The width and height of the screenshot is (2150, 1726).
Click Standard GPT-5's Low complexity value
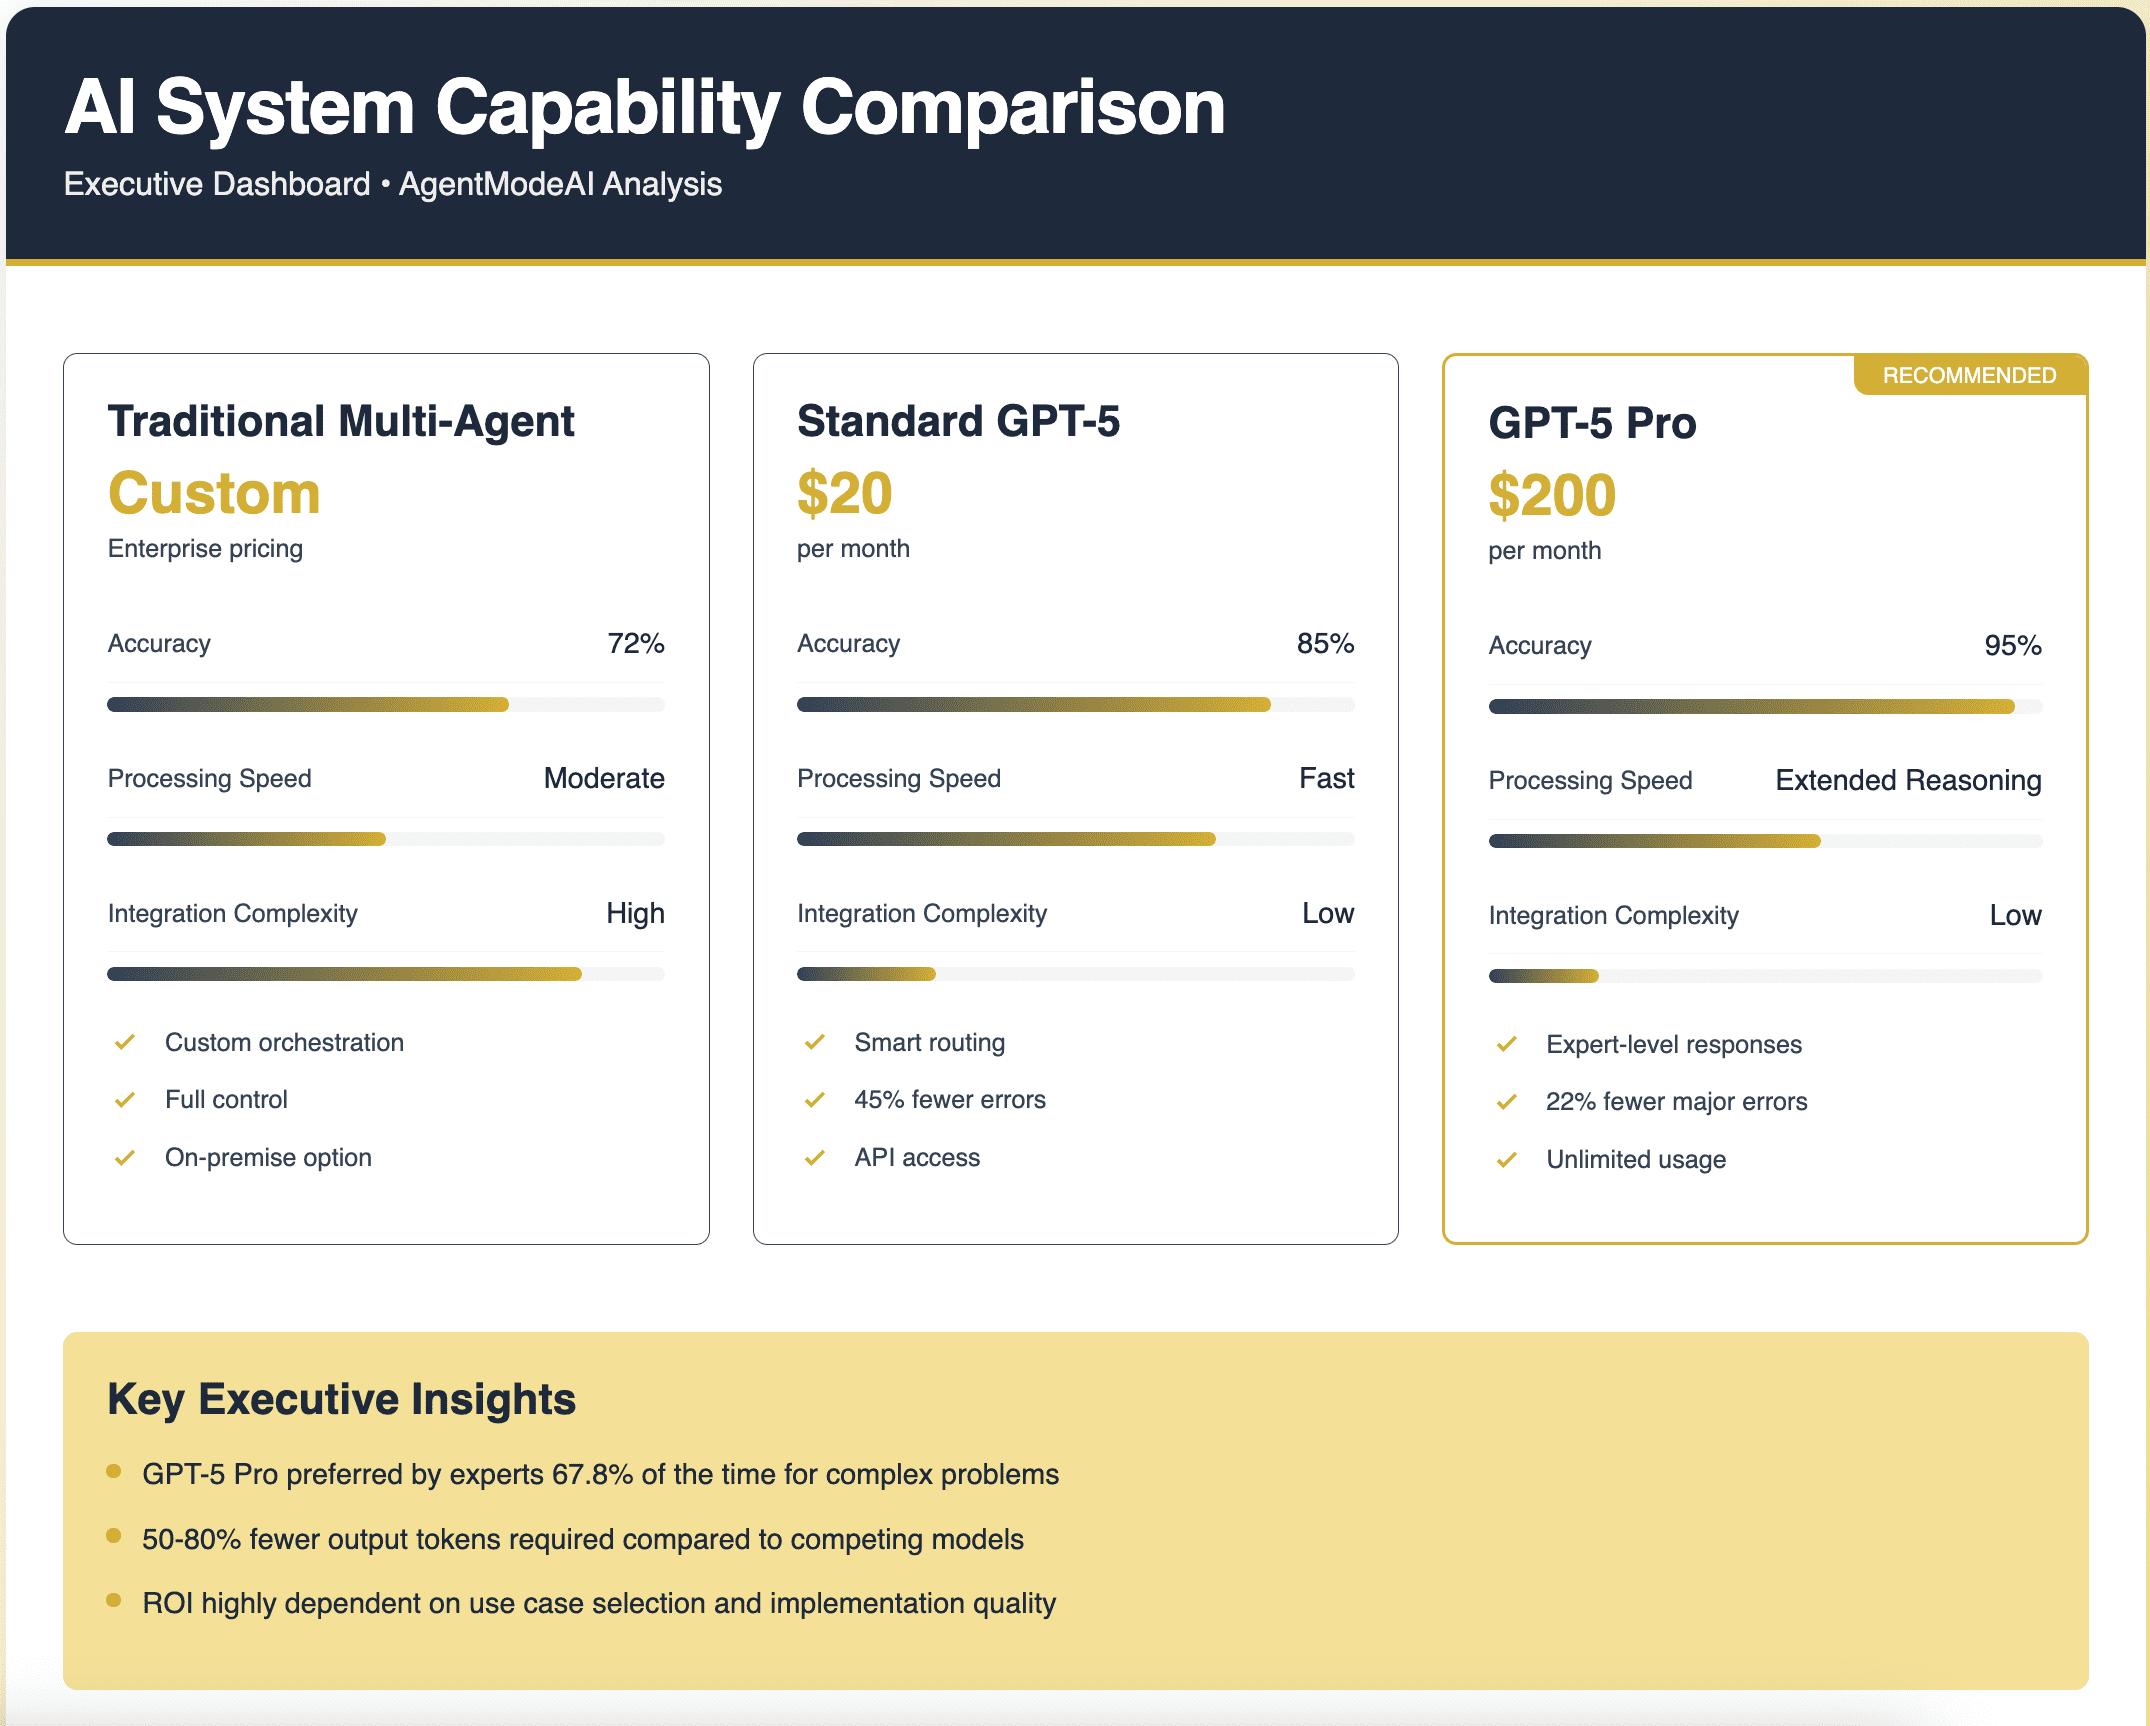[1328, 913]
